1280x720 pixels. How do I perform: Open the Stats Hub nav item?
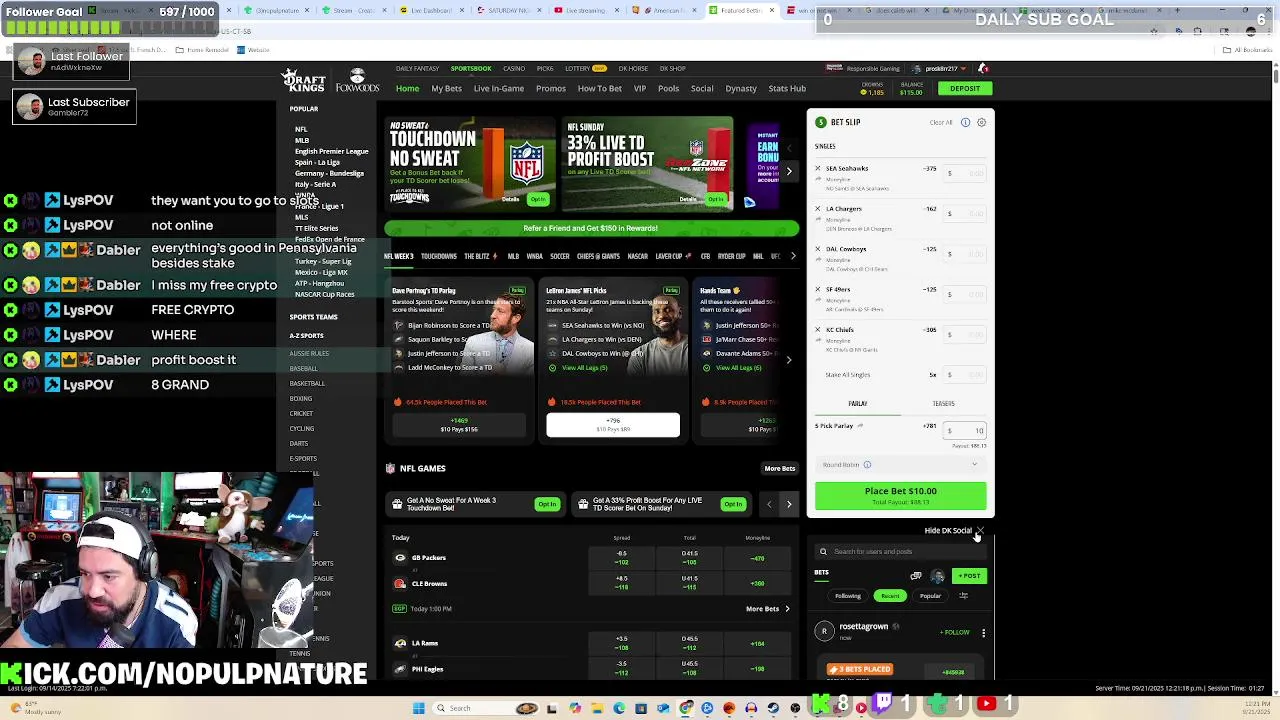(787, 88)
